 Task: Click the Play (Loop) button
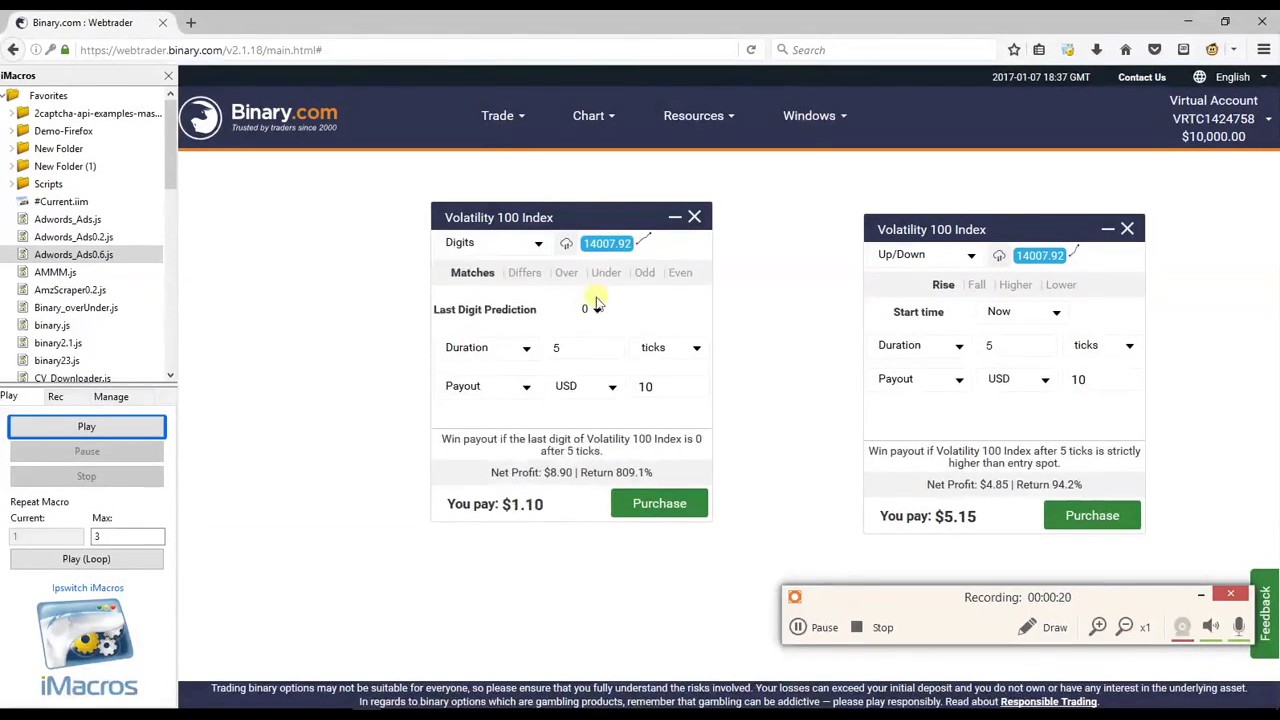pos(87,560)
